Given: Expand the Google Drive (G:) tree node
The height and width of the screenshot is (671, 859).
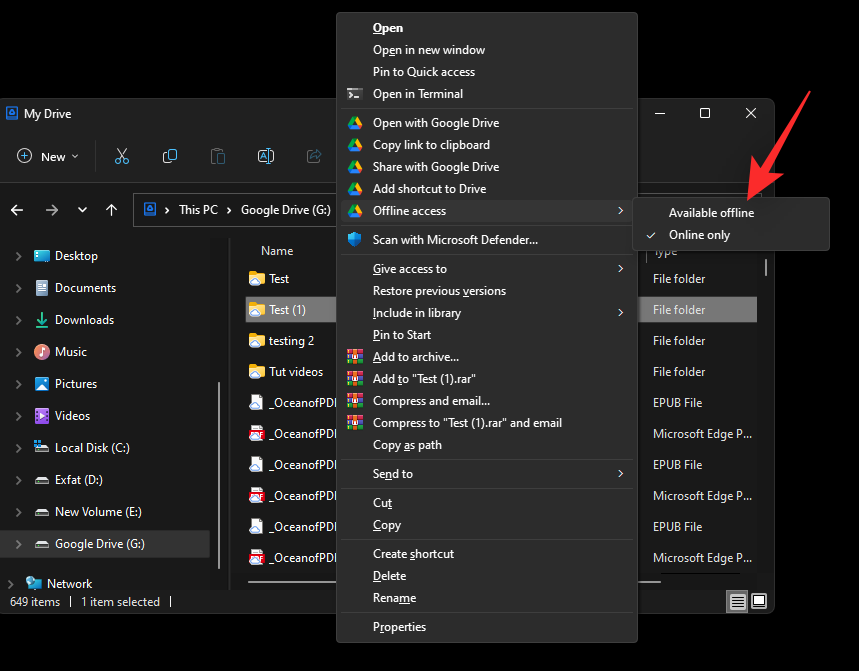Looking at the screenshot, I should [x=18, y=544].
